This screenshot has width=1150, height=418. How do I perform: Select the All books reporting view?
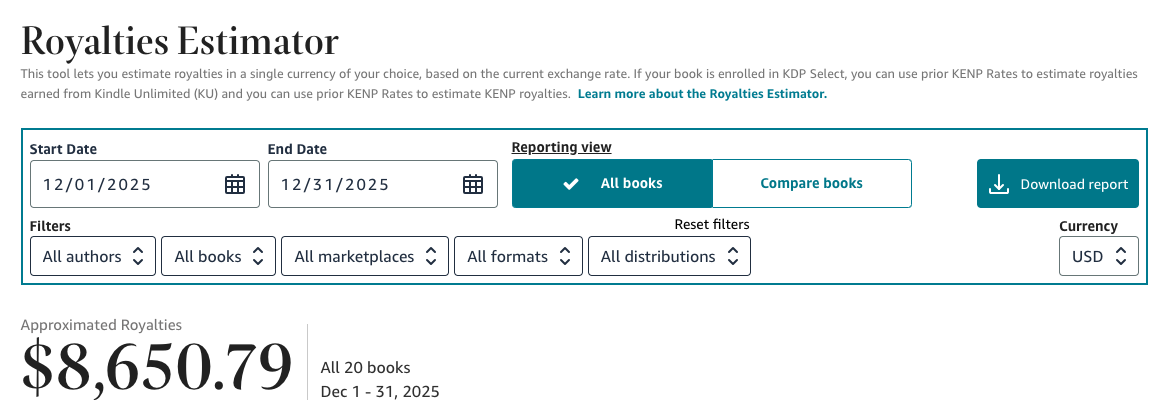click(x=612, y=184)
